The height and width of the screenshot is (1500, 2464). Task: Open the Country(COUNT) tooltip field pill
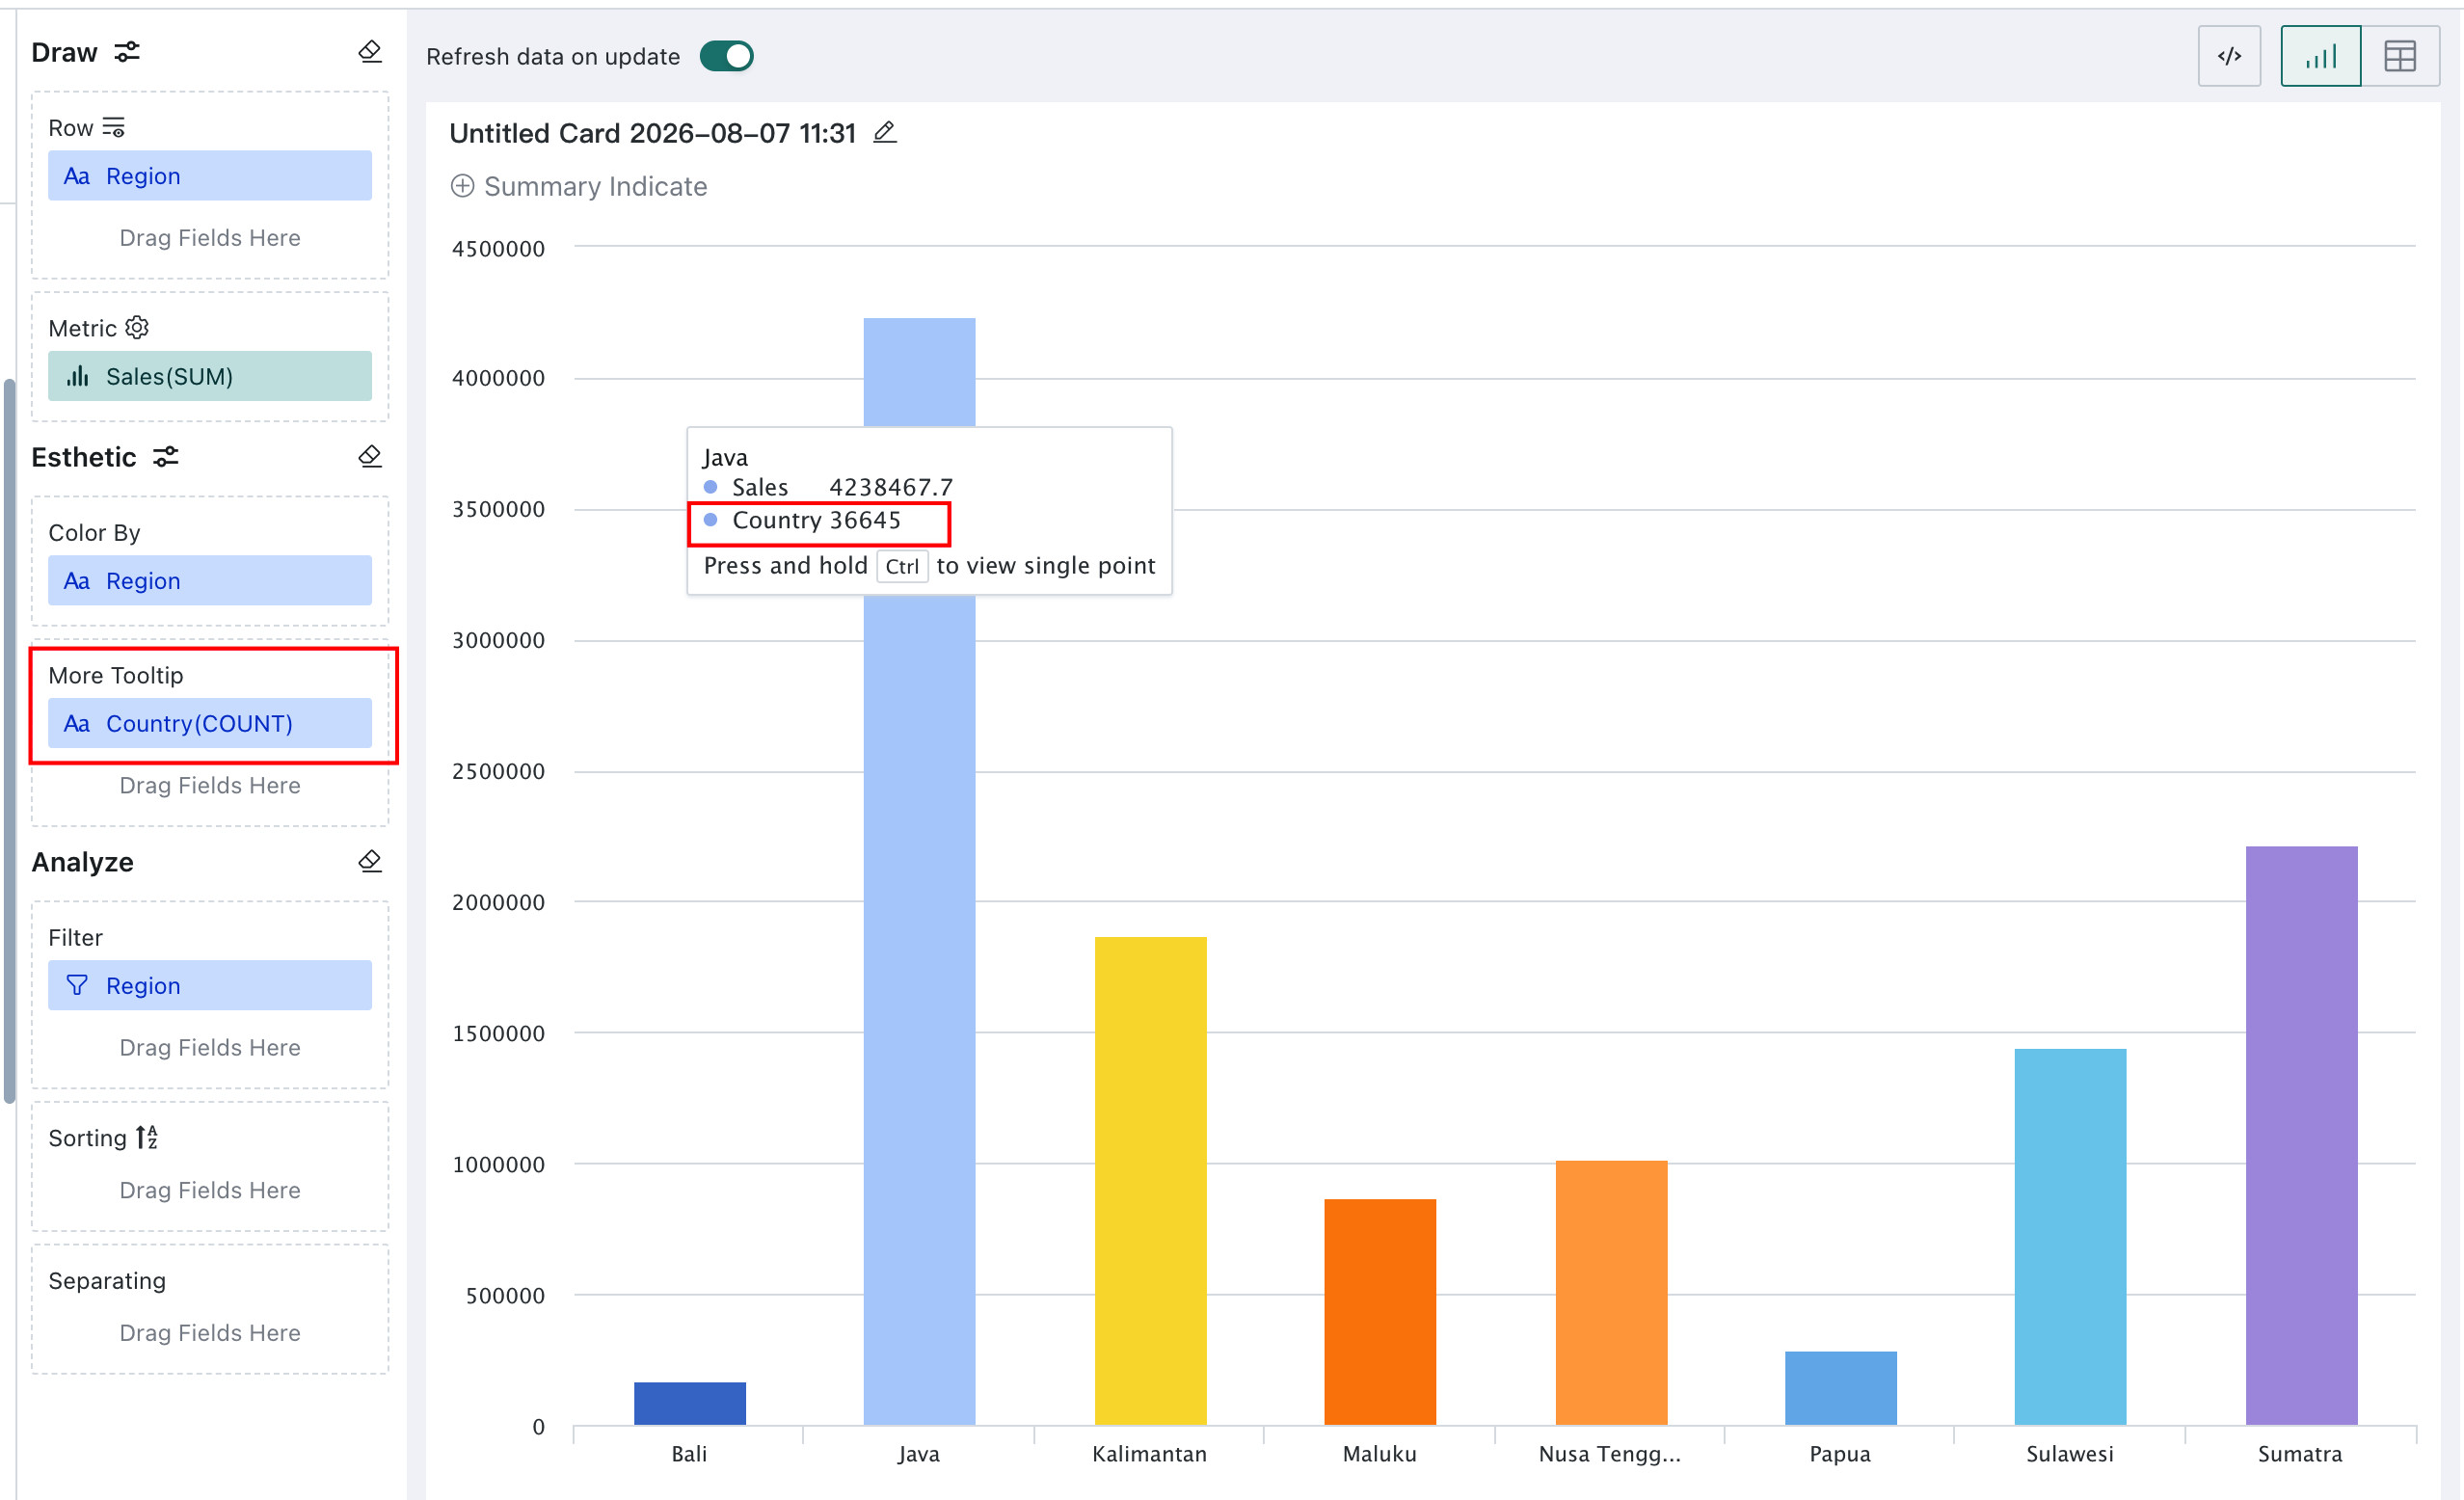[x=210, y=723]
